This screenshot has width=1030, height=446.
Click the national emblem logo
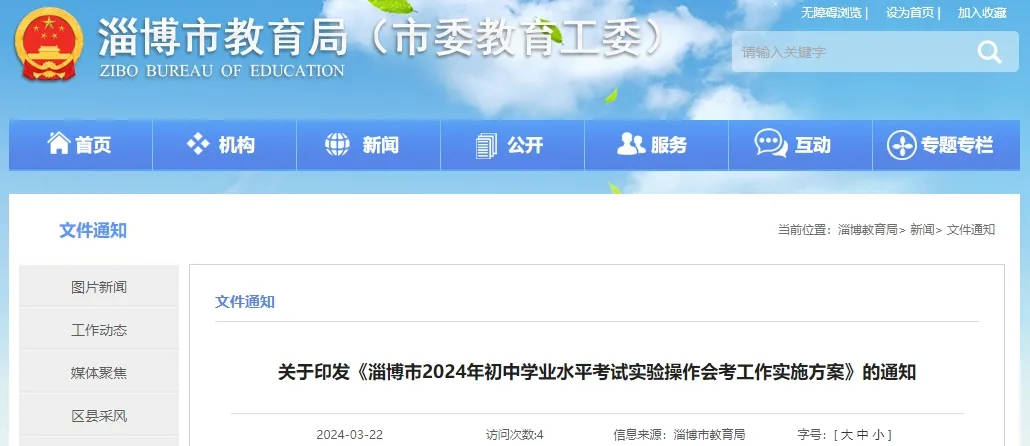(x=50, y=43)
